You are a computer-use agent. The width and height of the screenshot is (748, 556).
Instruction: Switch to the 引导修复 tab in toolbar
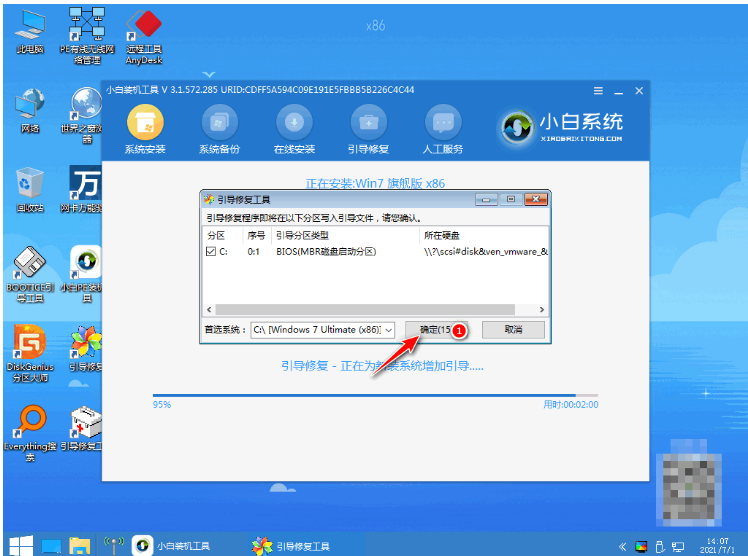tap(368, 124)
